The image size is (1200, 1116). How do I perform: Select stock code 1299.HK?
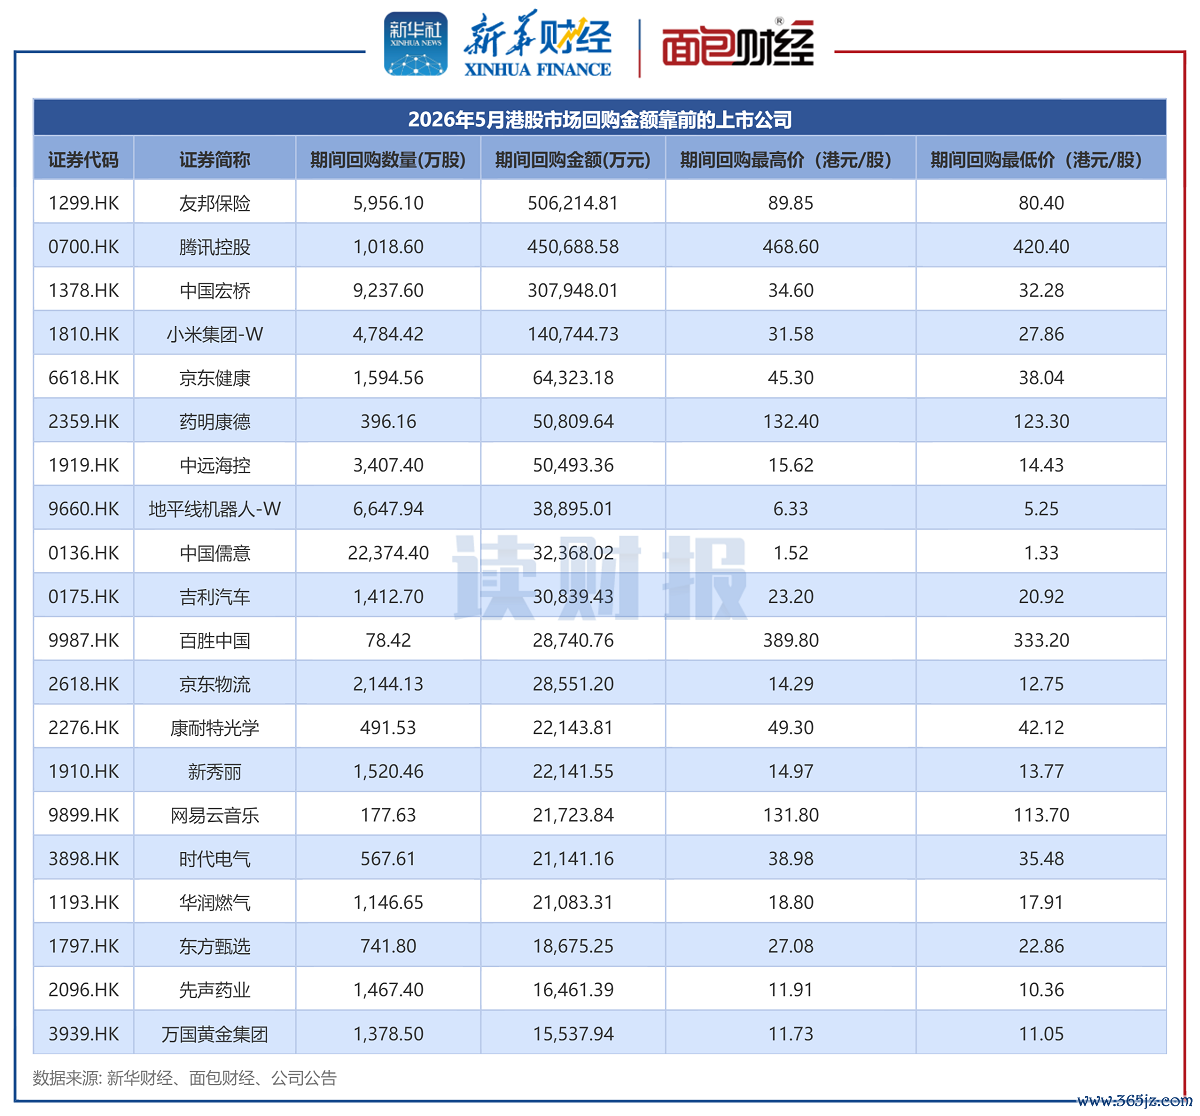(x=83, y=203)
